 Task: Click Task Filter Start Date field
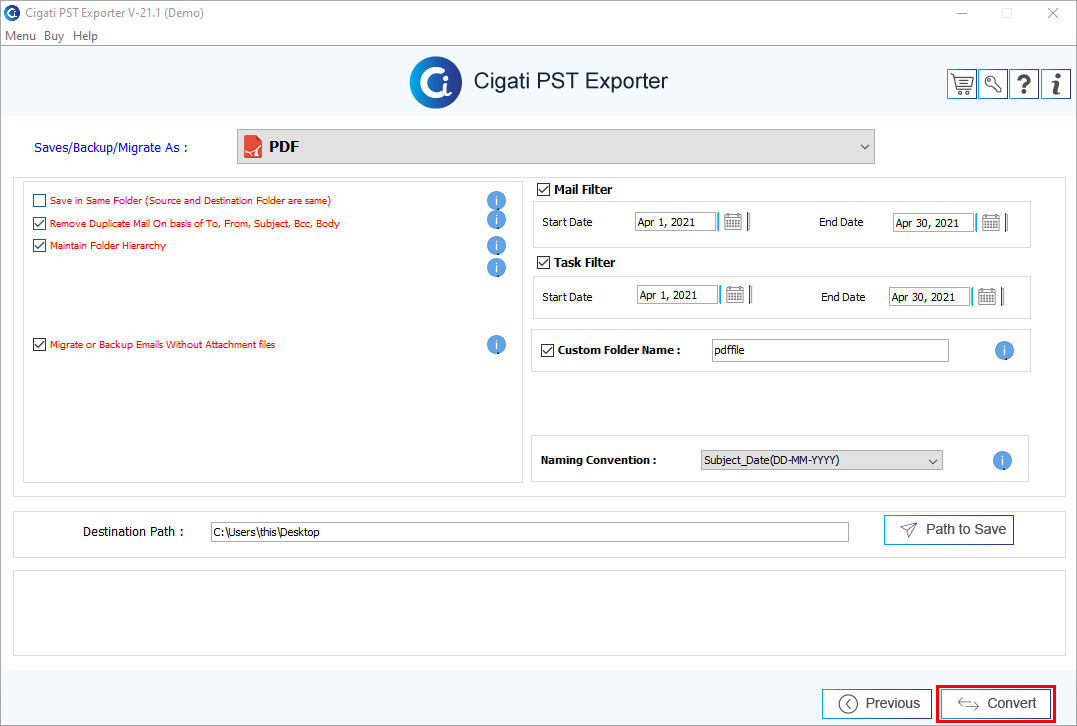[678, 295]
